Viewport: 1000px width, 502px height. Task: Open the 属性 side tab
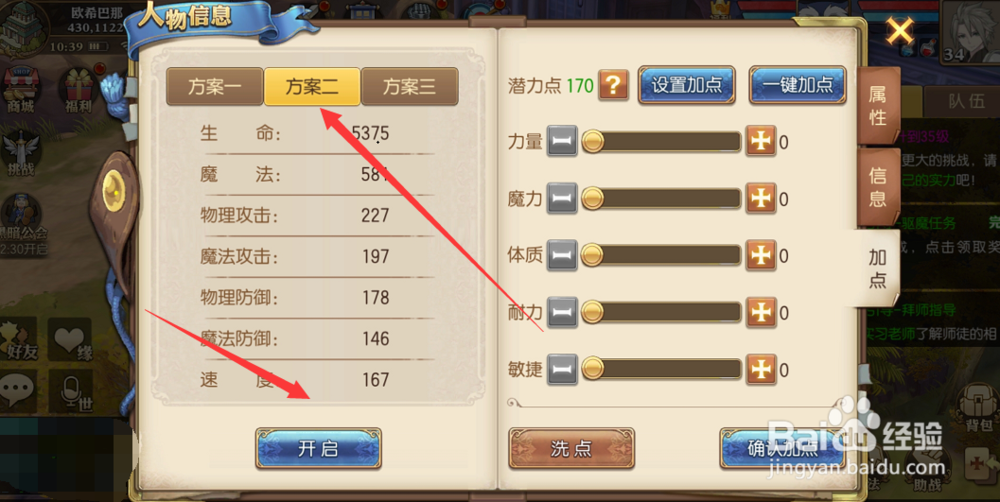(x=878, y=106)
